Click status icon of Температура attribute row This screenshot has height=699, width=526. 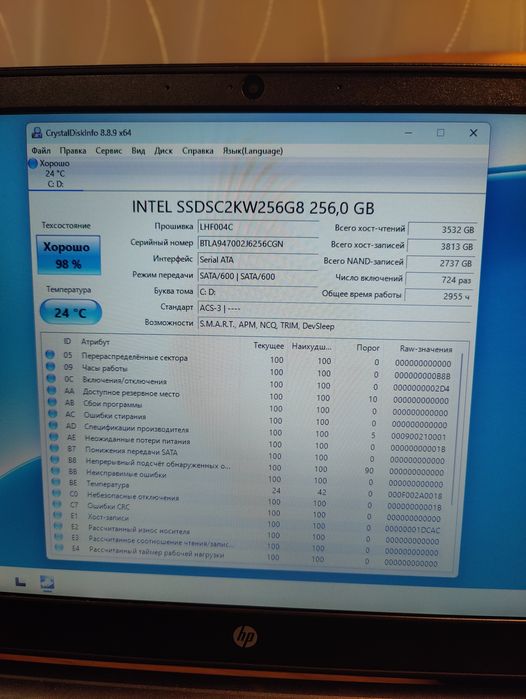pyautogui.click(x=56, y=481)
